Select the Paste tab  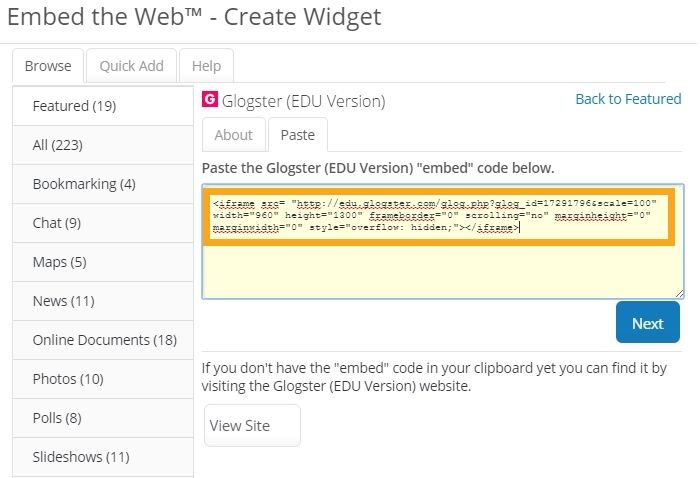pos(297,135)
